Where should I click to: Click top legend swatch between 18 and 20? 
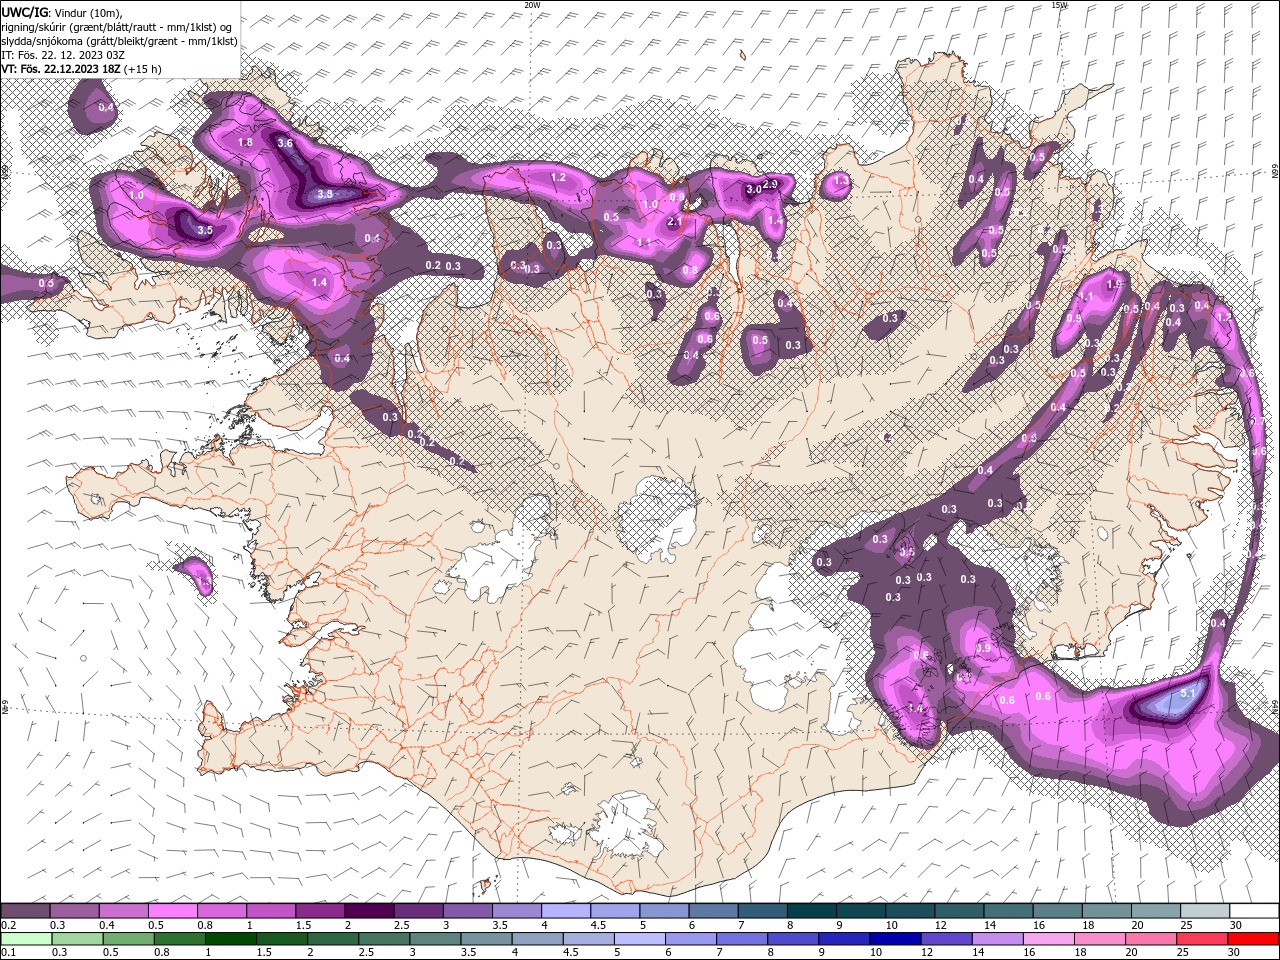point(1106,911)
